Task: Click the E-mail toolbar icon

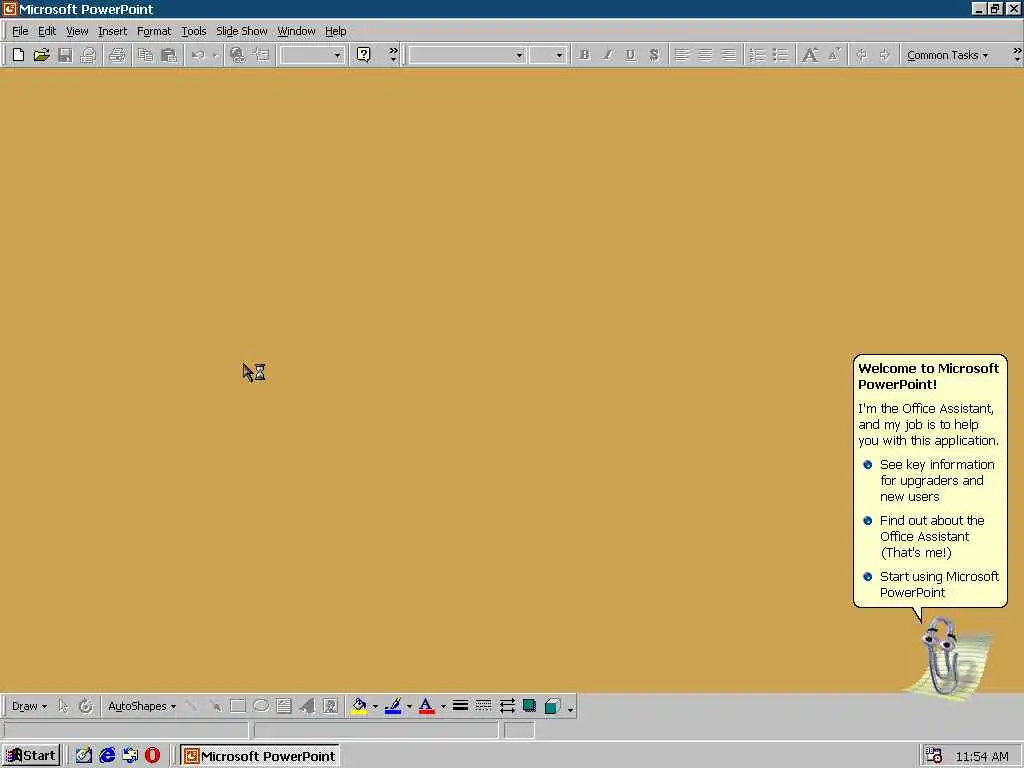Action: (88, 55)
